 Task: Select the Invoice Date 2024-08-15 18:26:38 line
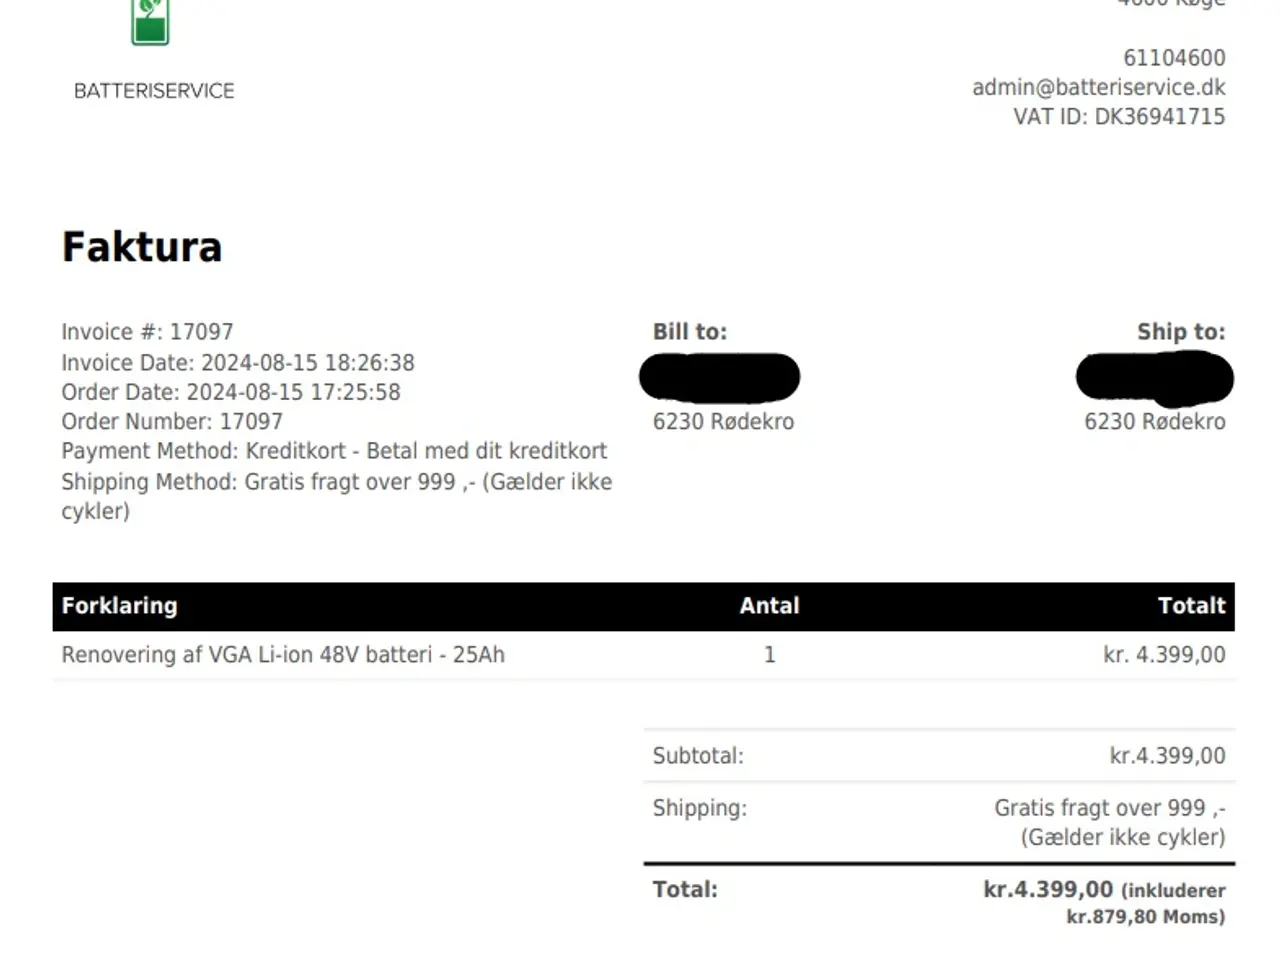(x=238, y=362)
